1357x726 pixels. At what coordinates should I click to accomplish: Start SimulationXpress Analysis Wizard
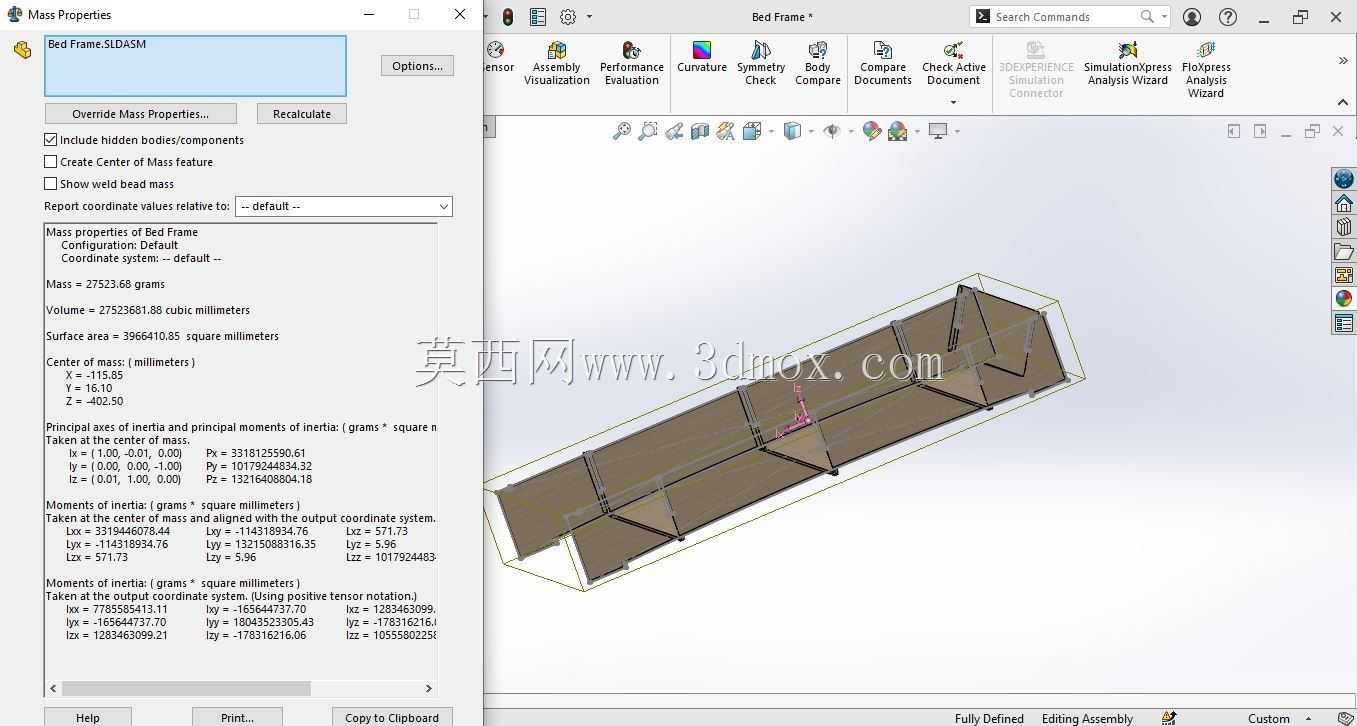(1127, 63)
